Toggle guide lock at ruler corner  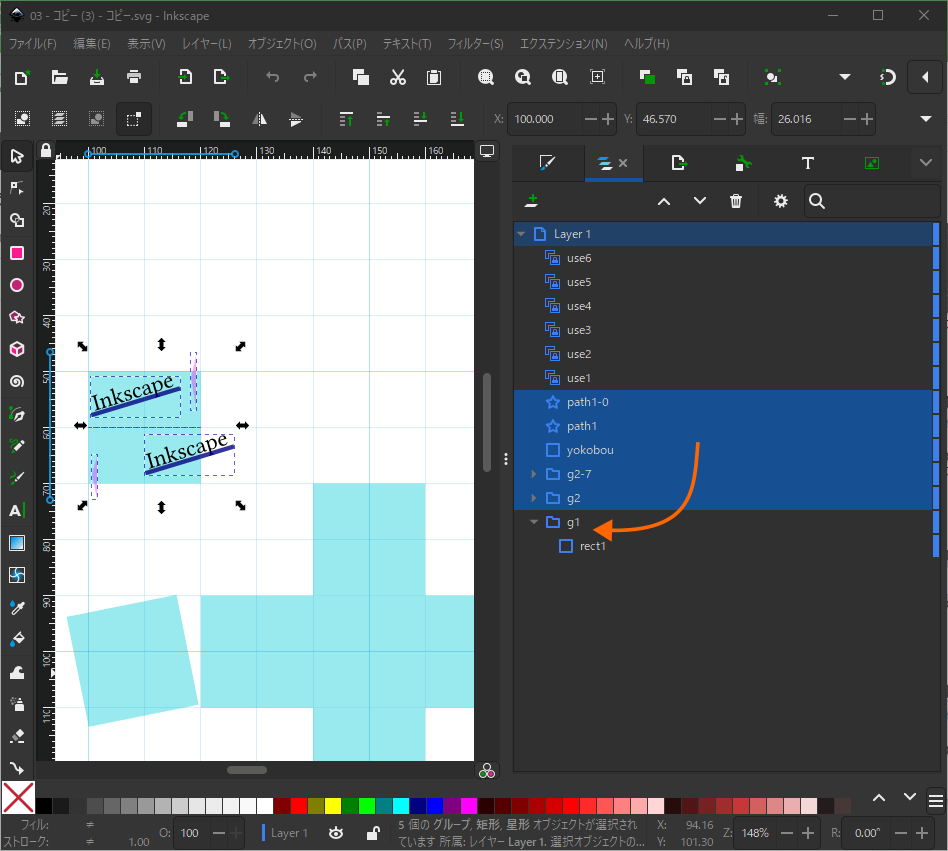[45, 150]
